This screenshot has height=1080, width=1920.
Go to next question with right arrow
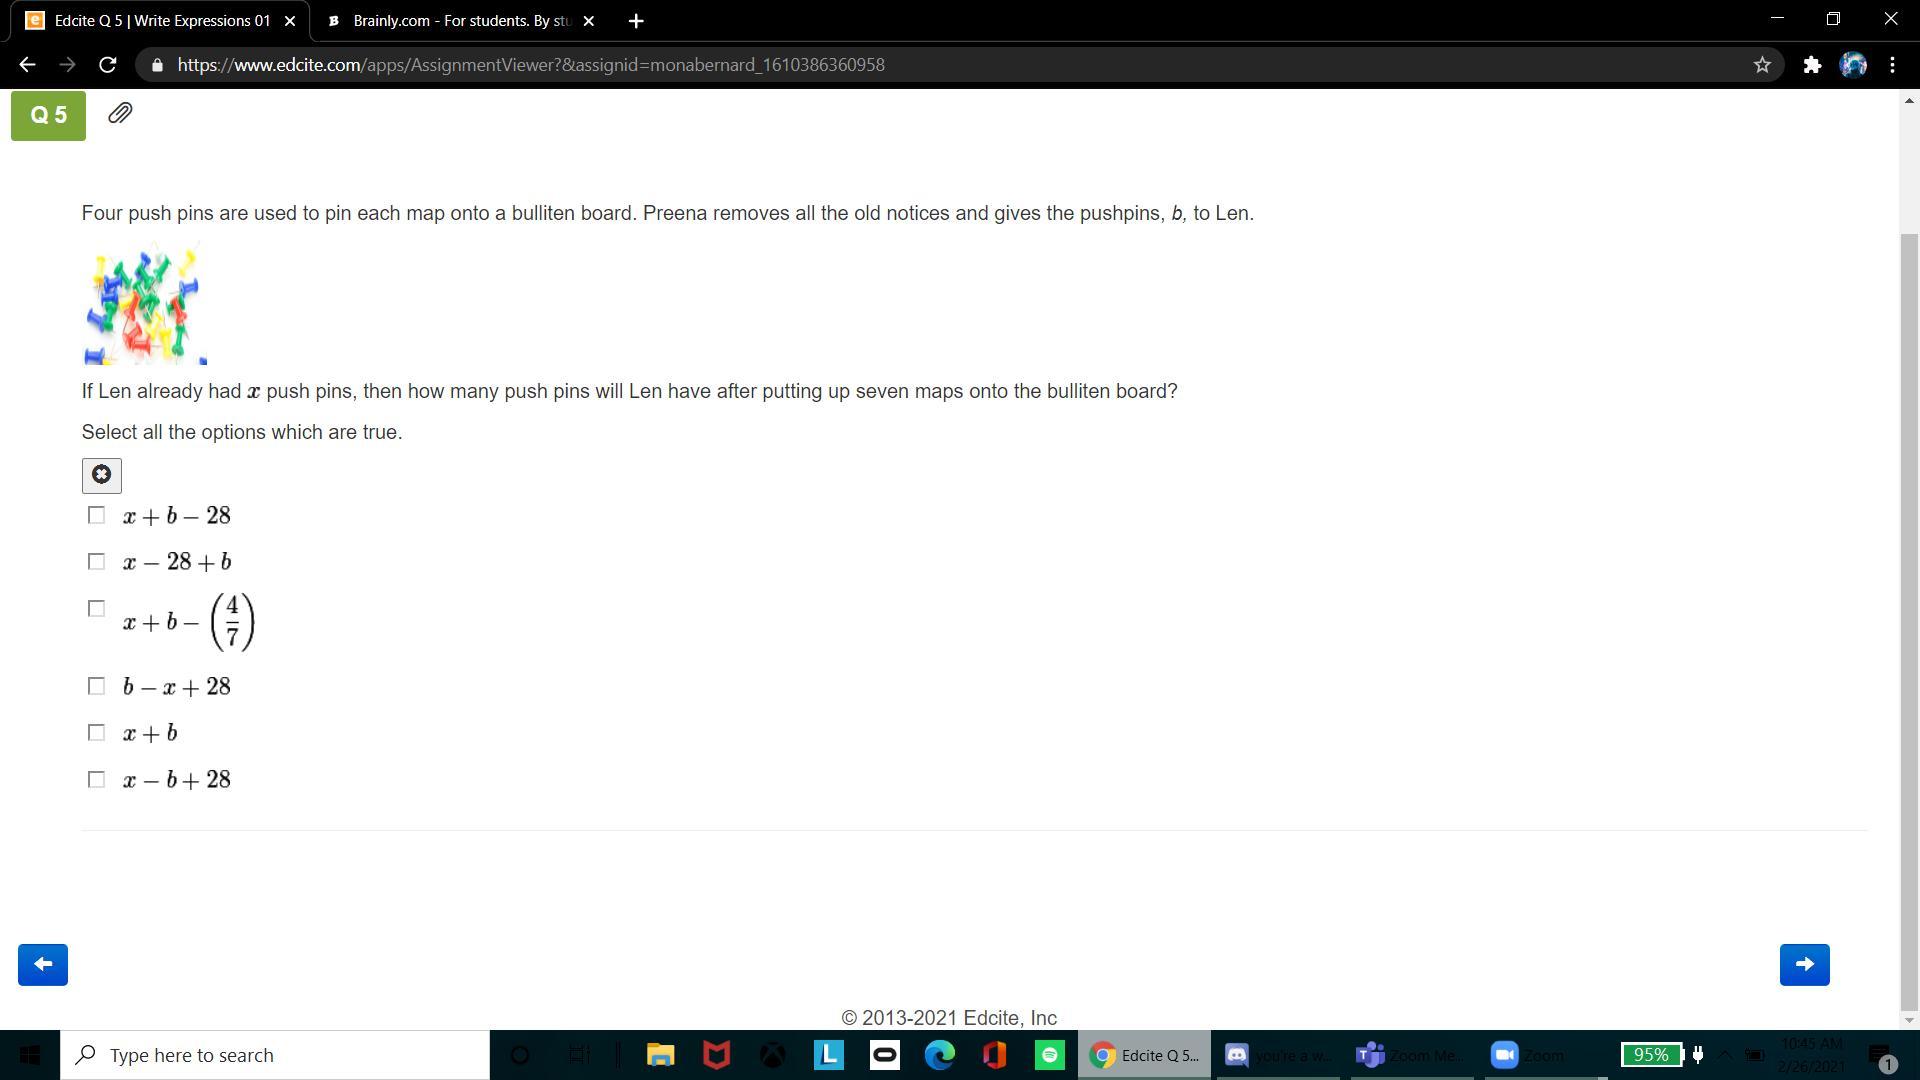[x=1804, y=965]
